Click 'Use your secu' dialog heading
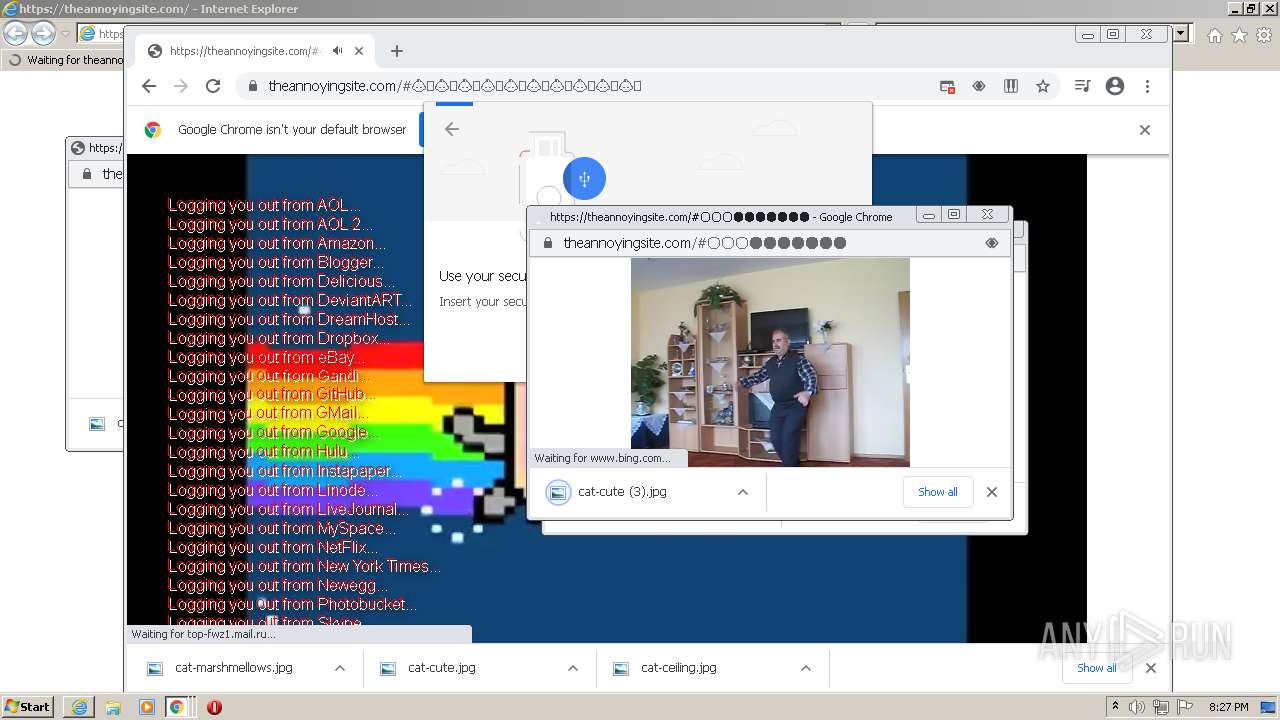Image resolution: width=1280 pixels, height=720 pixels. pyautogui.click(x=482, y=276)
